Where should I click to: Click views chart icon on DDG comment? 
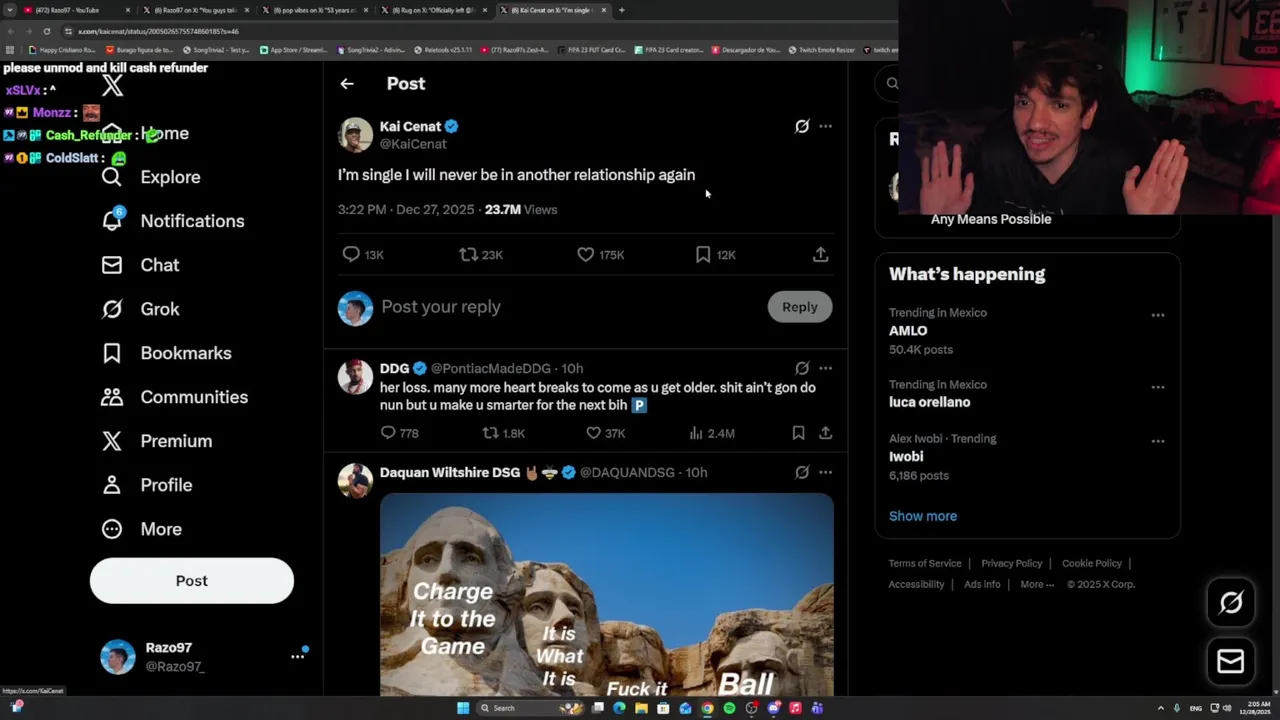pyautogui.click(x=696, y=433)
